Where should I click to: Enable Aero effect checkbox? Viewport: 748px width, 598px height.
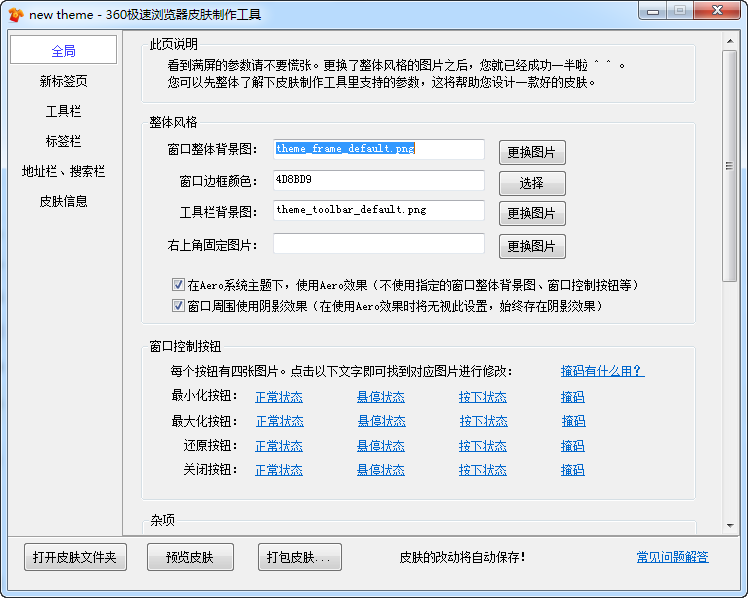click(x=179, y=285)
